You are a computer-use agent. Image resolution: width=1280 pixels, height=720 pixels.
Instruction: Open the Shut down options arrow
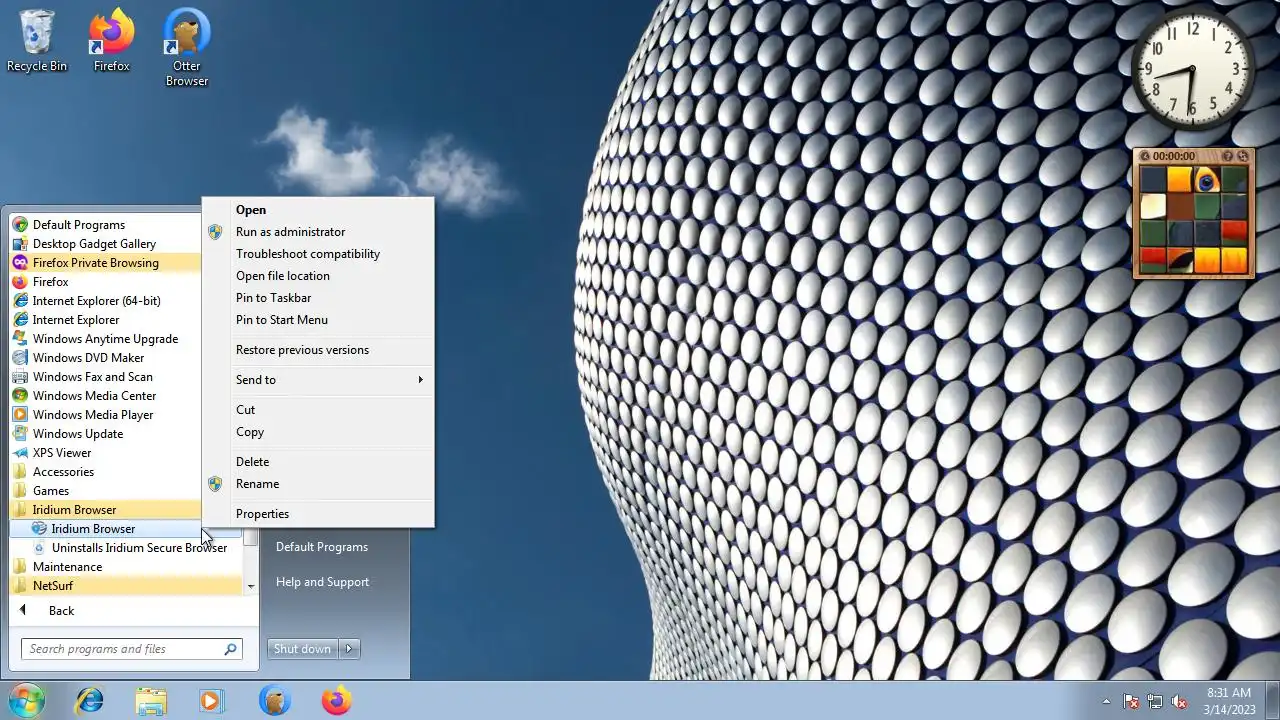coord(349,649)
